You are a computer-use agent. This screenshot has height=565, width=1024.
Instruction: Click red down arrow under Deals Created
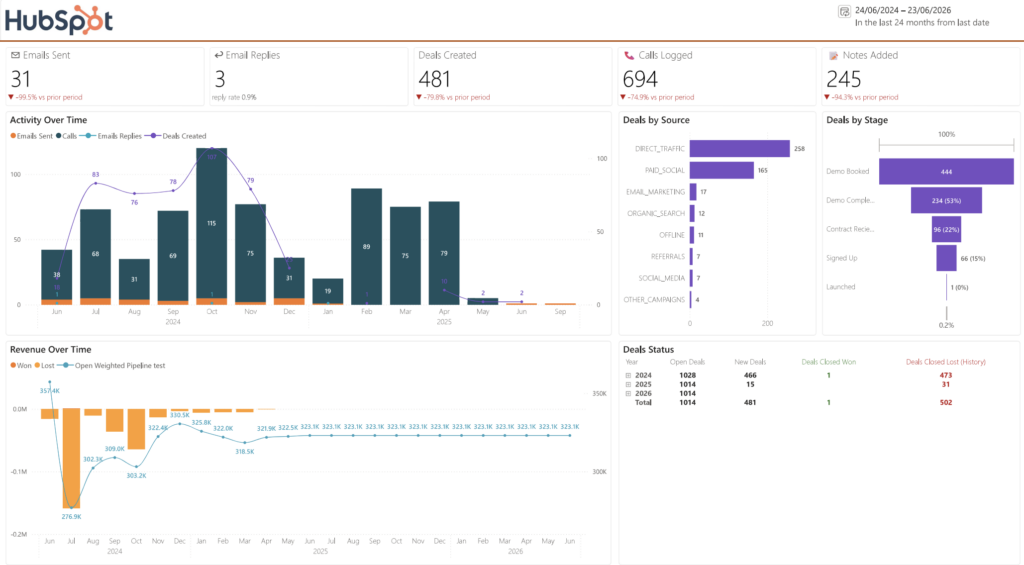(419, 97)
